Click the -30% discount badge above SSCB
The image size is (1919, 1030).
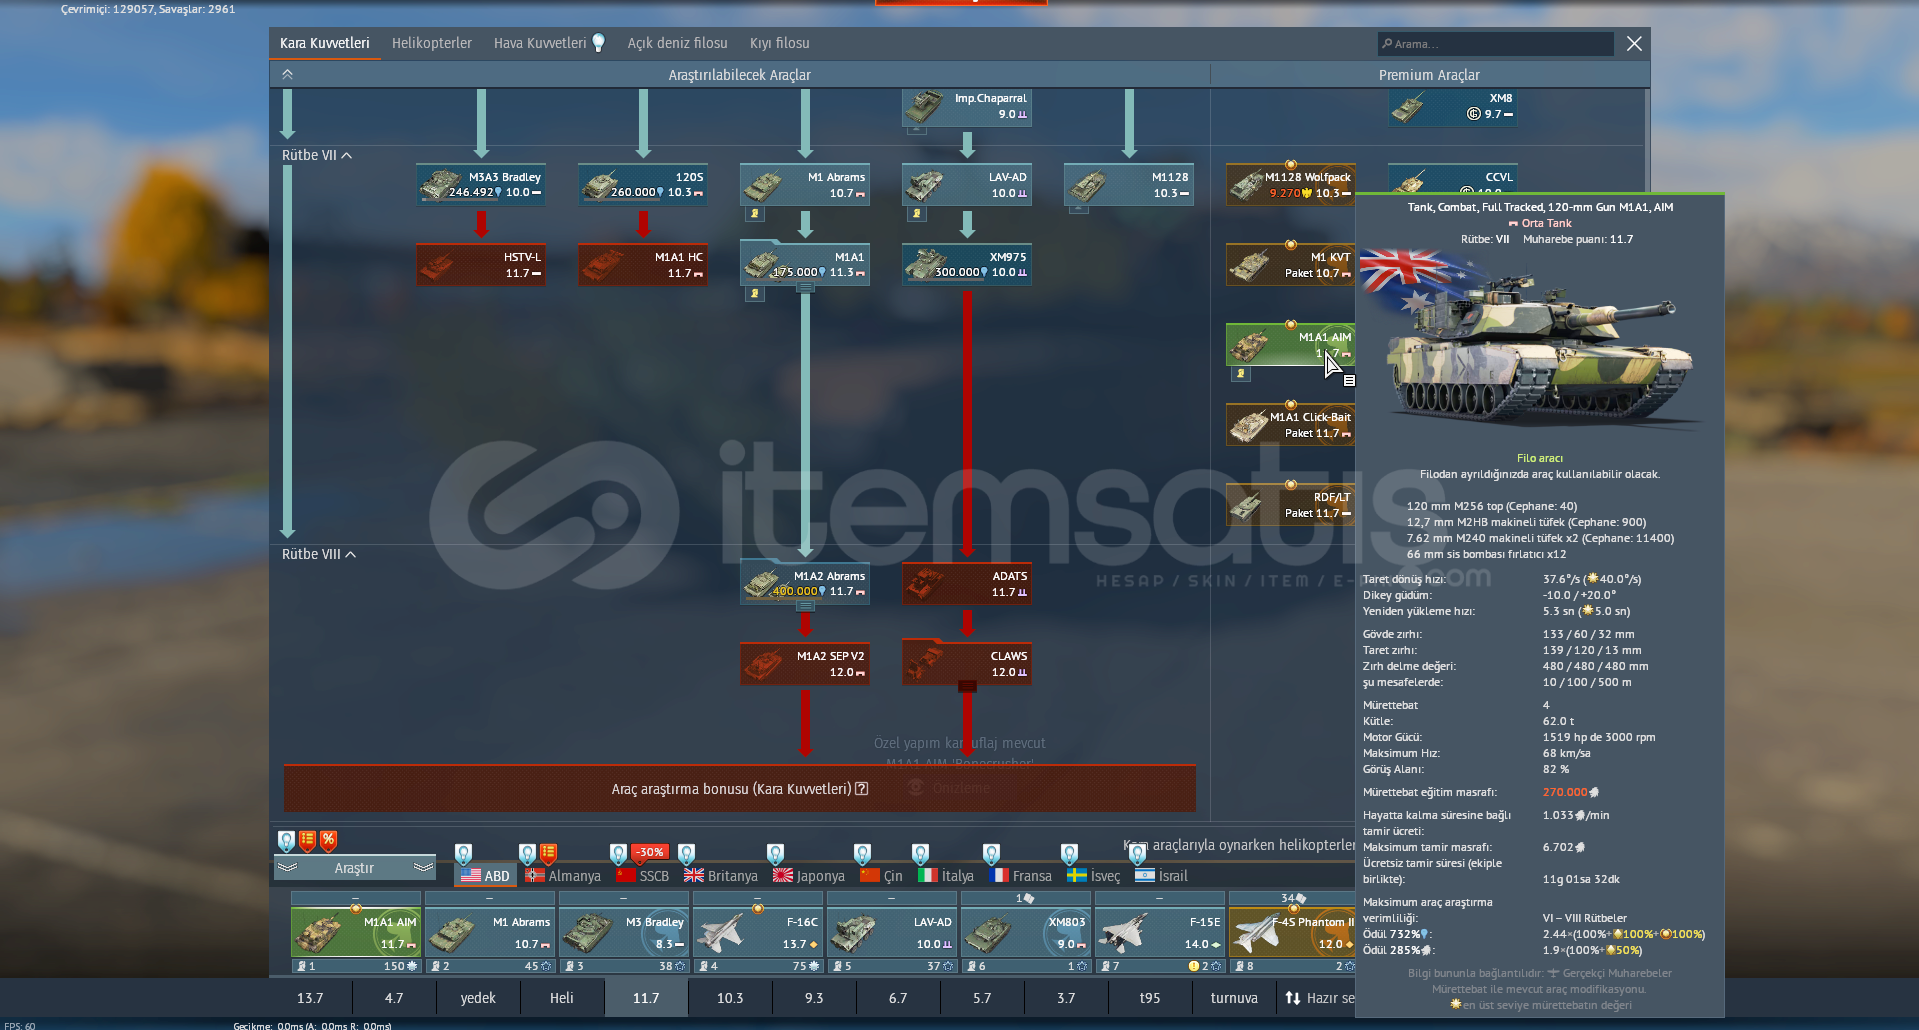(650, 852)
